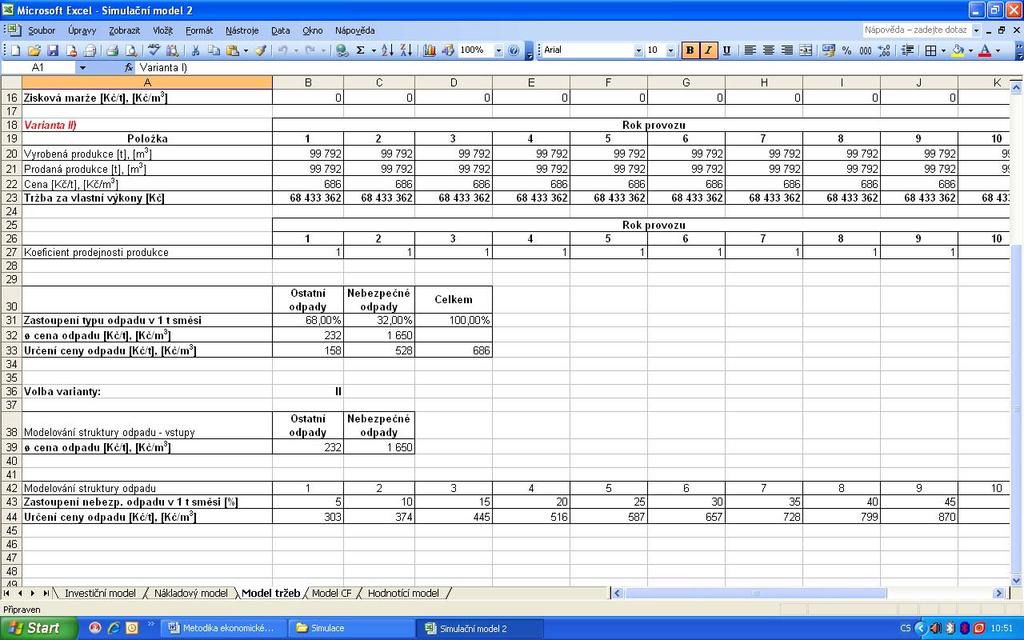
Task: Open the Data menu
Action: click(x=280, y=31)
